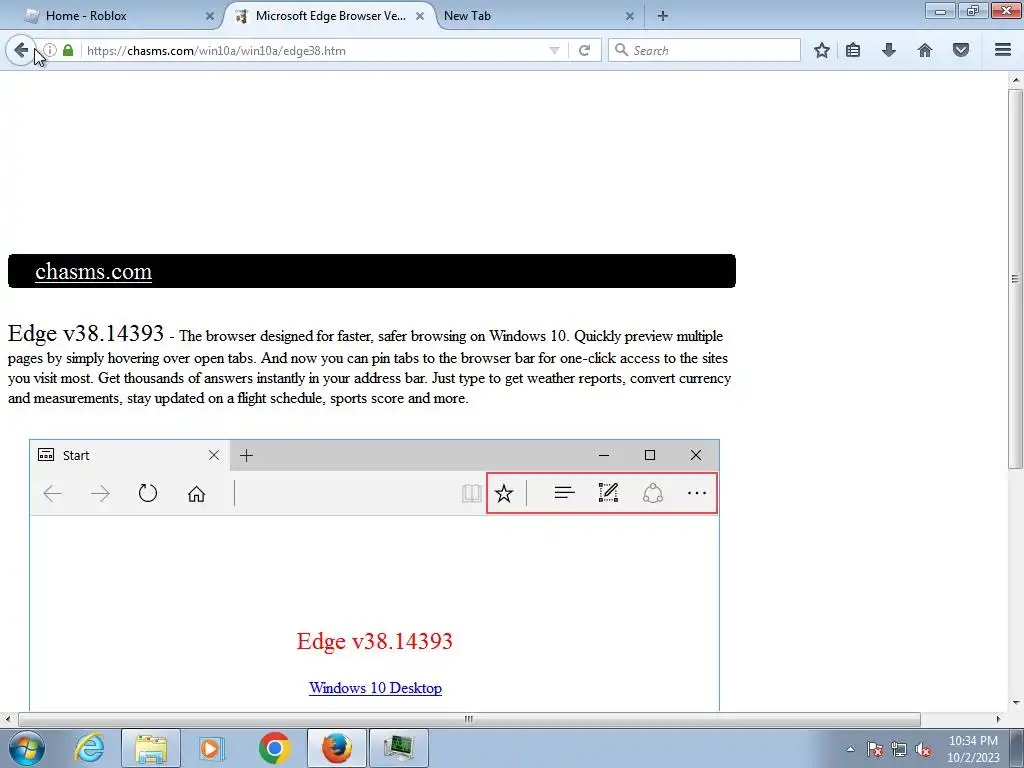Show hidden tray icons arrow
Screen dimensions: 1024x768
coord(850,749)
